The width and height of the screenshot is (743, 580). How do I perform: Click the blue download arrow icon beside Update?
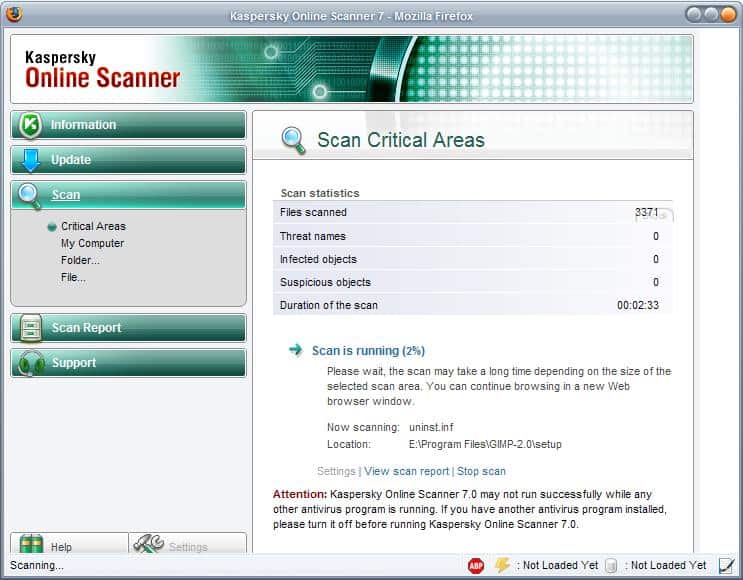tap(31, 160)
